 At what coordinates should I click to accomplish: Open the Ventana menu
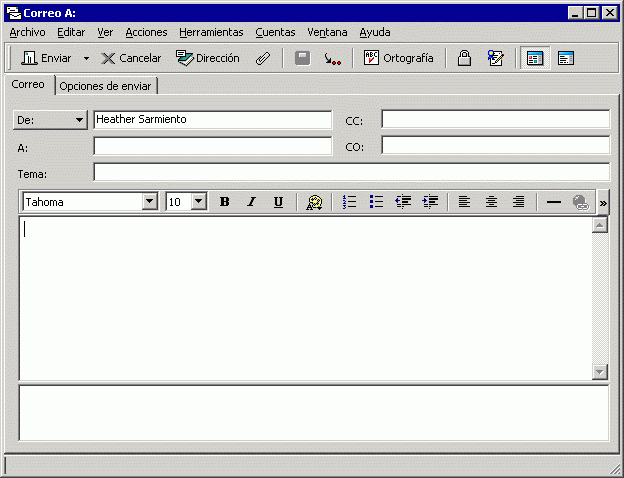[x=327, y=32]
